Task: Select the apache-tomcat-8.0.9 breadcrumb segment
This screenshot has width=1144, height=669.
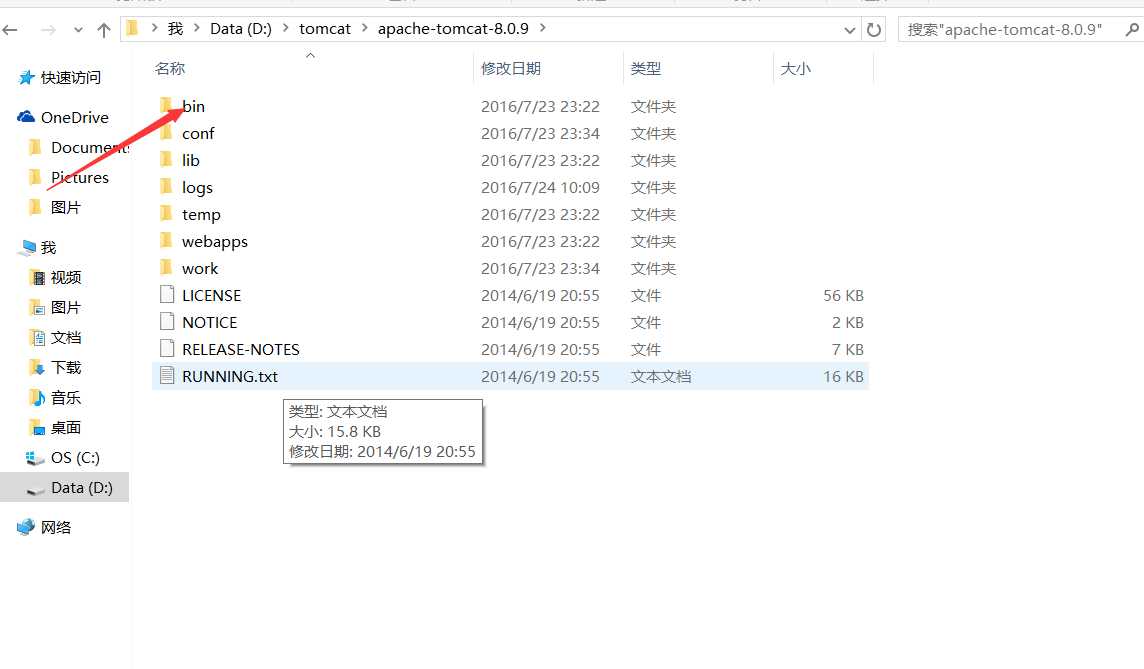Action: pyautogui.click(x=453, y=28)
